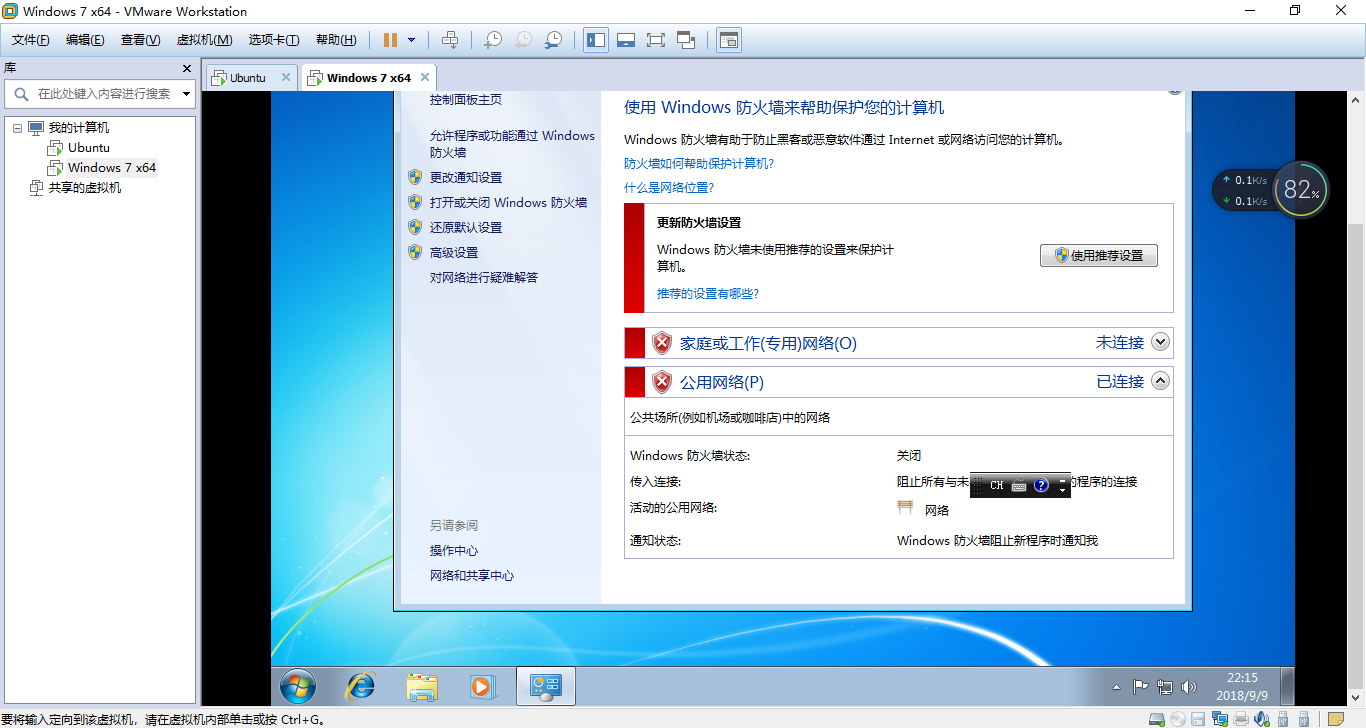The width and height of the screenshot is (1366, 728).
Task: Open the guest network tray icon
Action: point(1165,687)
